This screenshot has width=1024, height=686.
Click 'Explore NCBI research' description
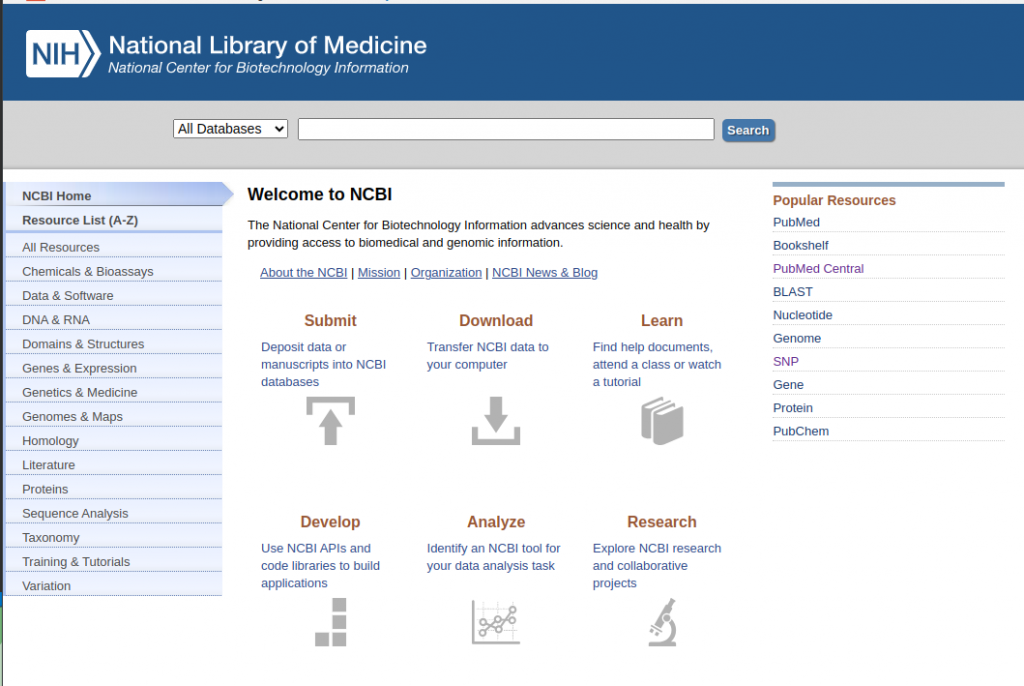coord(657,565)
